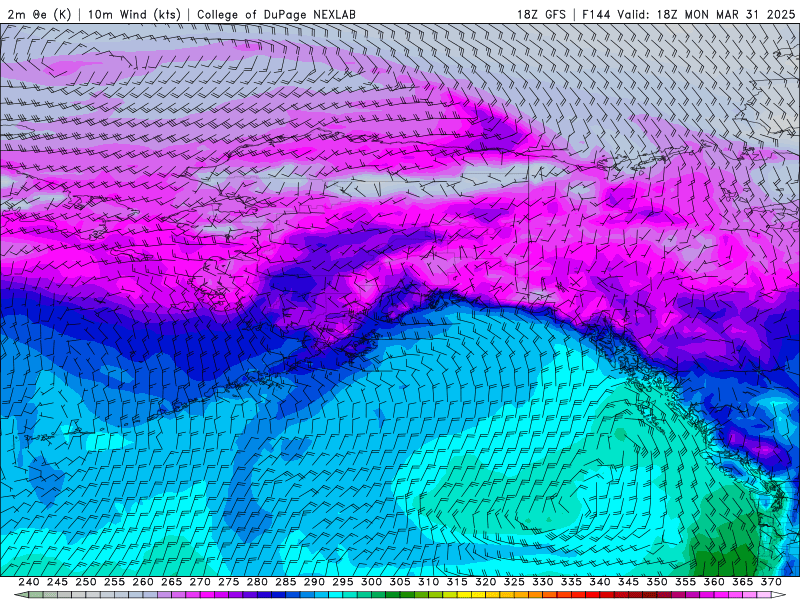This screenshot has height=600, width=800.
Task: Click the 280 legend number
Action: (257, 582)
